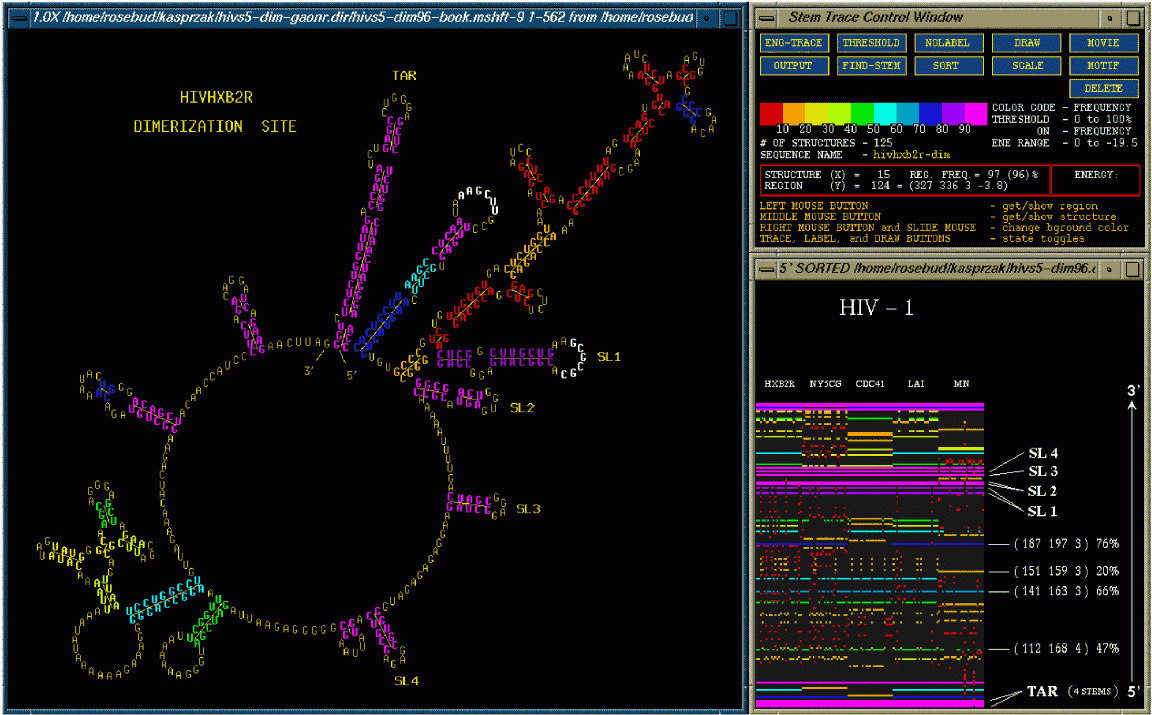Toggle the DRAW button
Viewport: 1152px width, 715px height.
click(x=1026, y=43)
